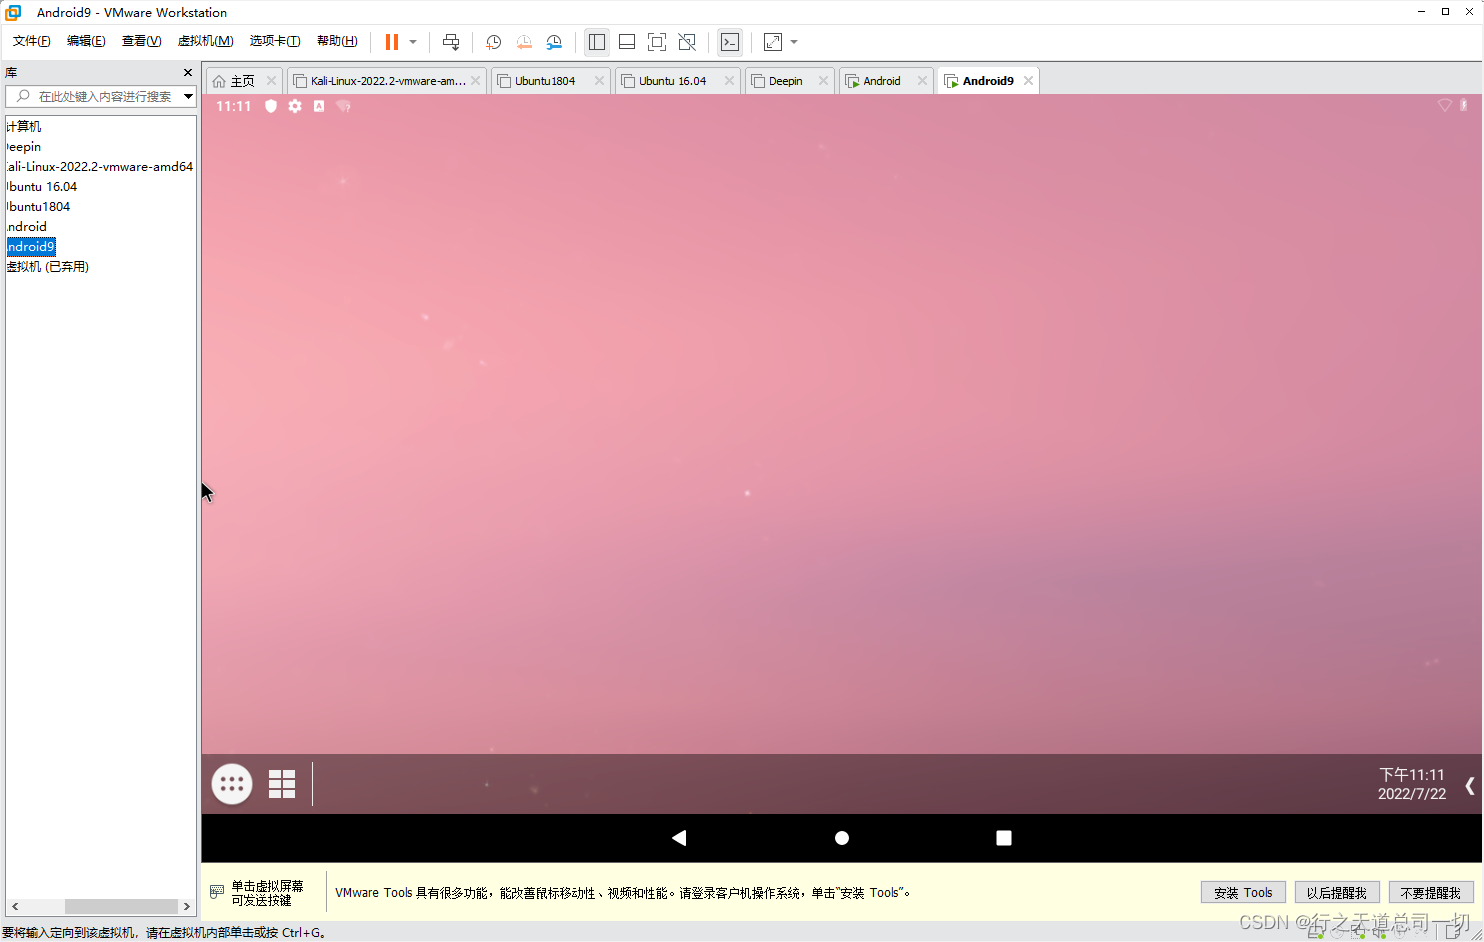
Task: Open the 文件(F) menu
Action: tap(31, 41)
